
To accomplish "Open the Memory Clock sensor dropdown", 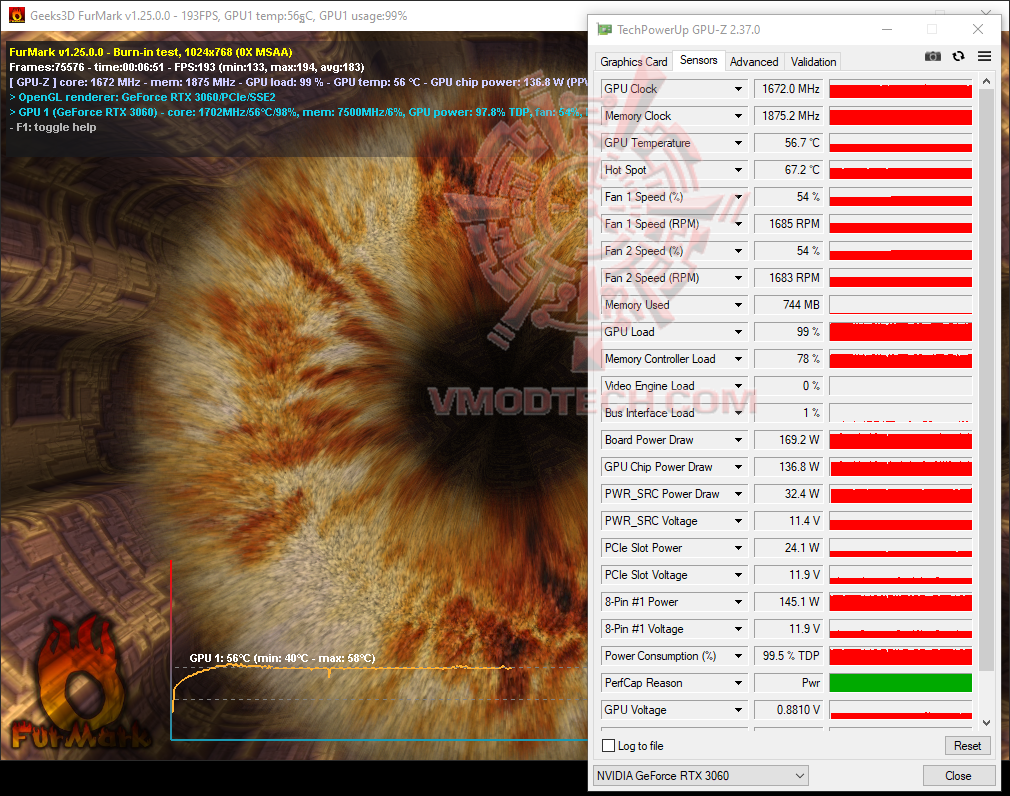I will [x=738, y=116].
